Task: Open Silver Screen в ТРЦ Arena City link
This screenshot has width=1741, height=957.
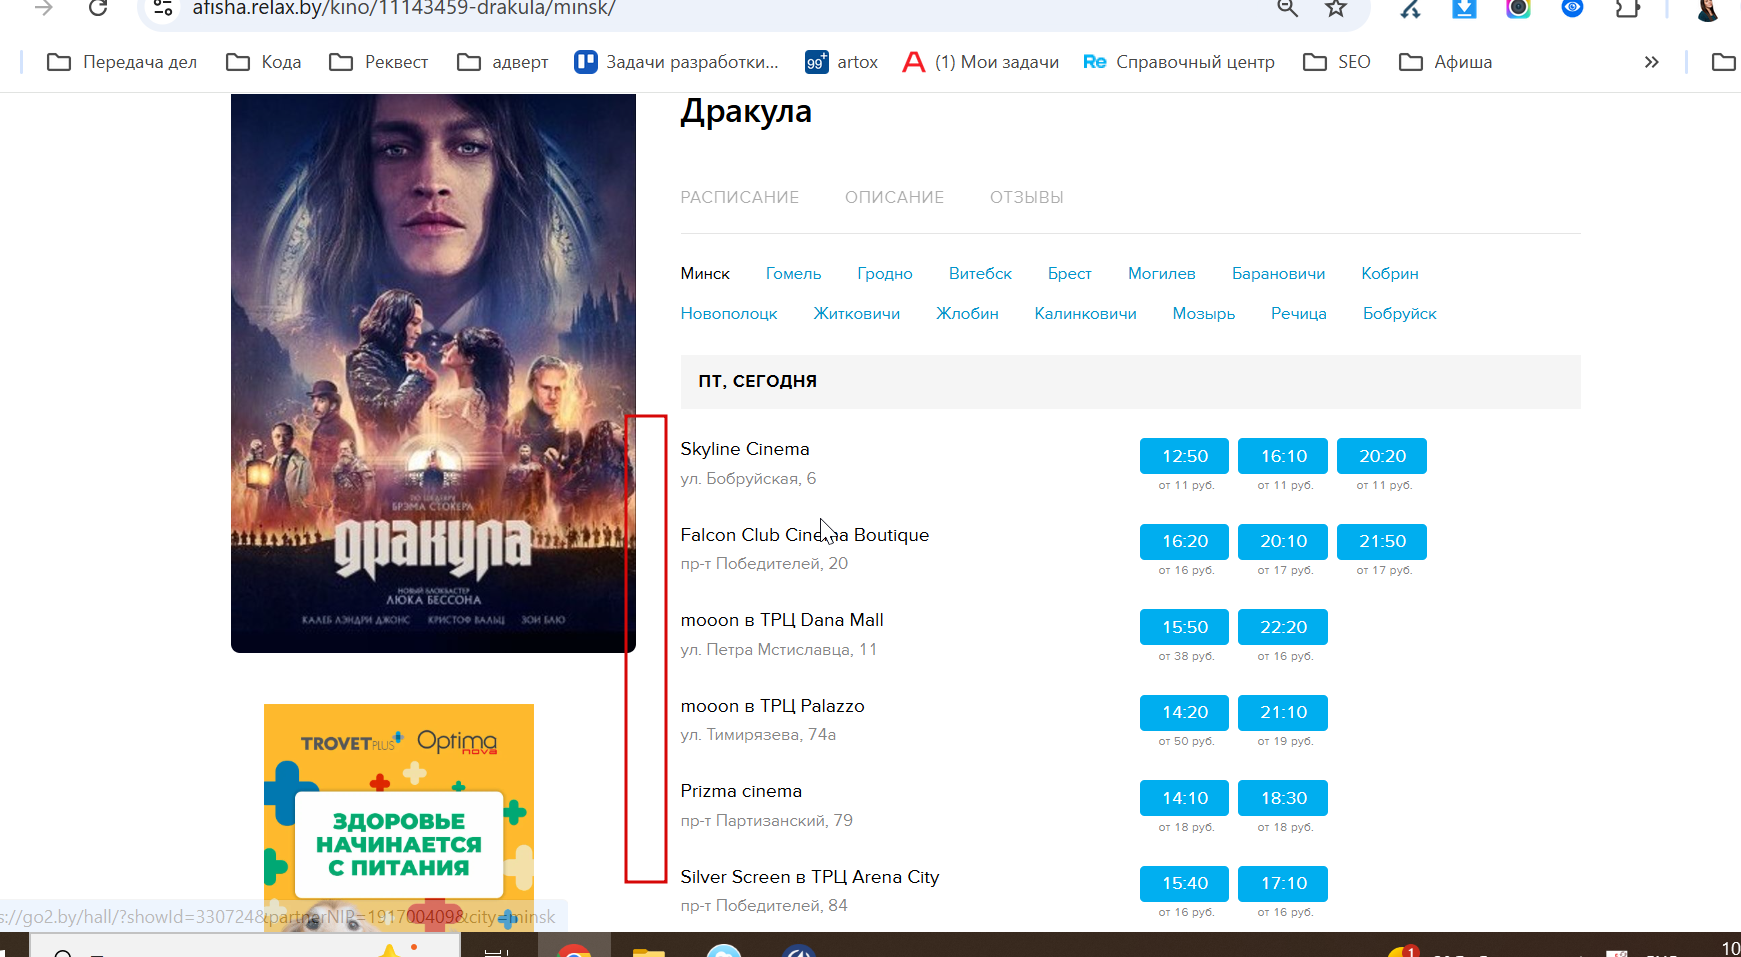Action: pos(810,877)
